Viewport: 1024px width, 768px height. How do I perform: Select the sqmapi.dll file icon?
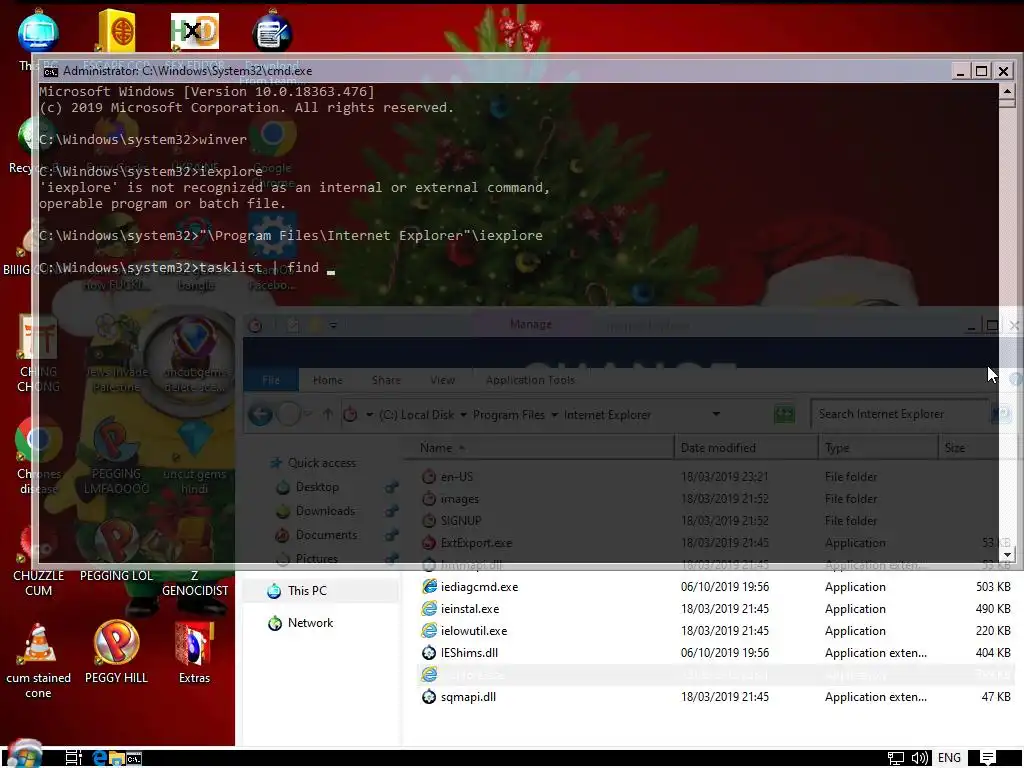429,697
